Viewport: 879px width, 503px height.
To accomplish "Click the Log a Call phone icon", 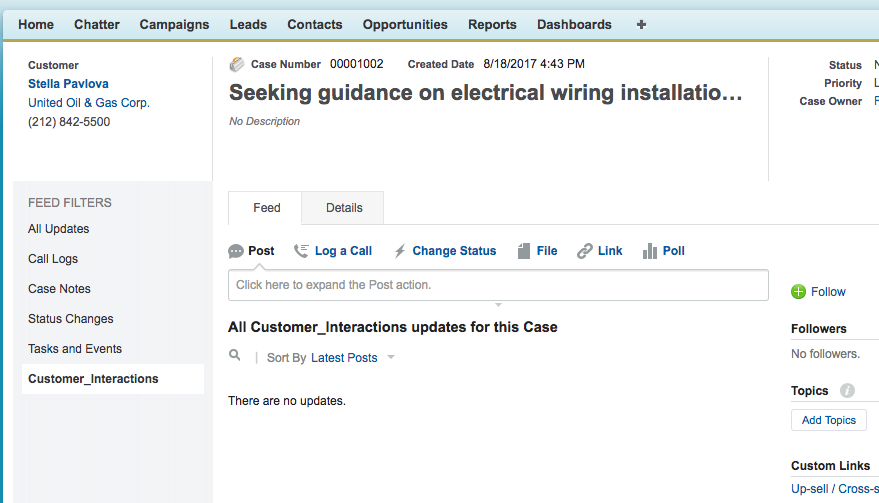I will click(x=301, y=251).
